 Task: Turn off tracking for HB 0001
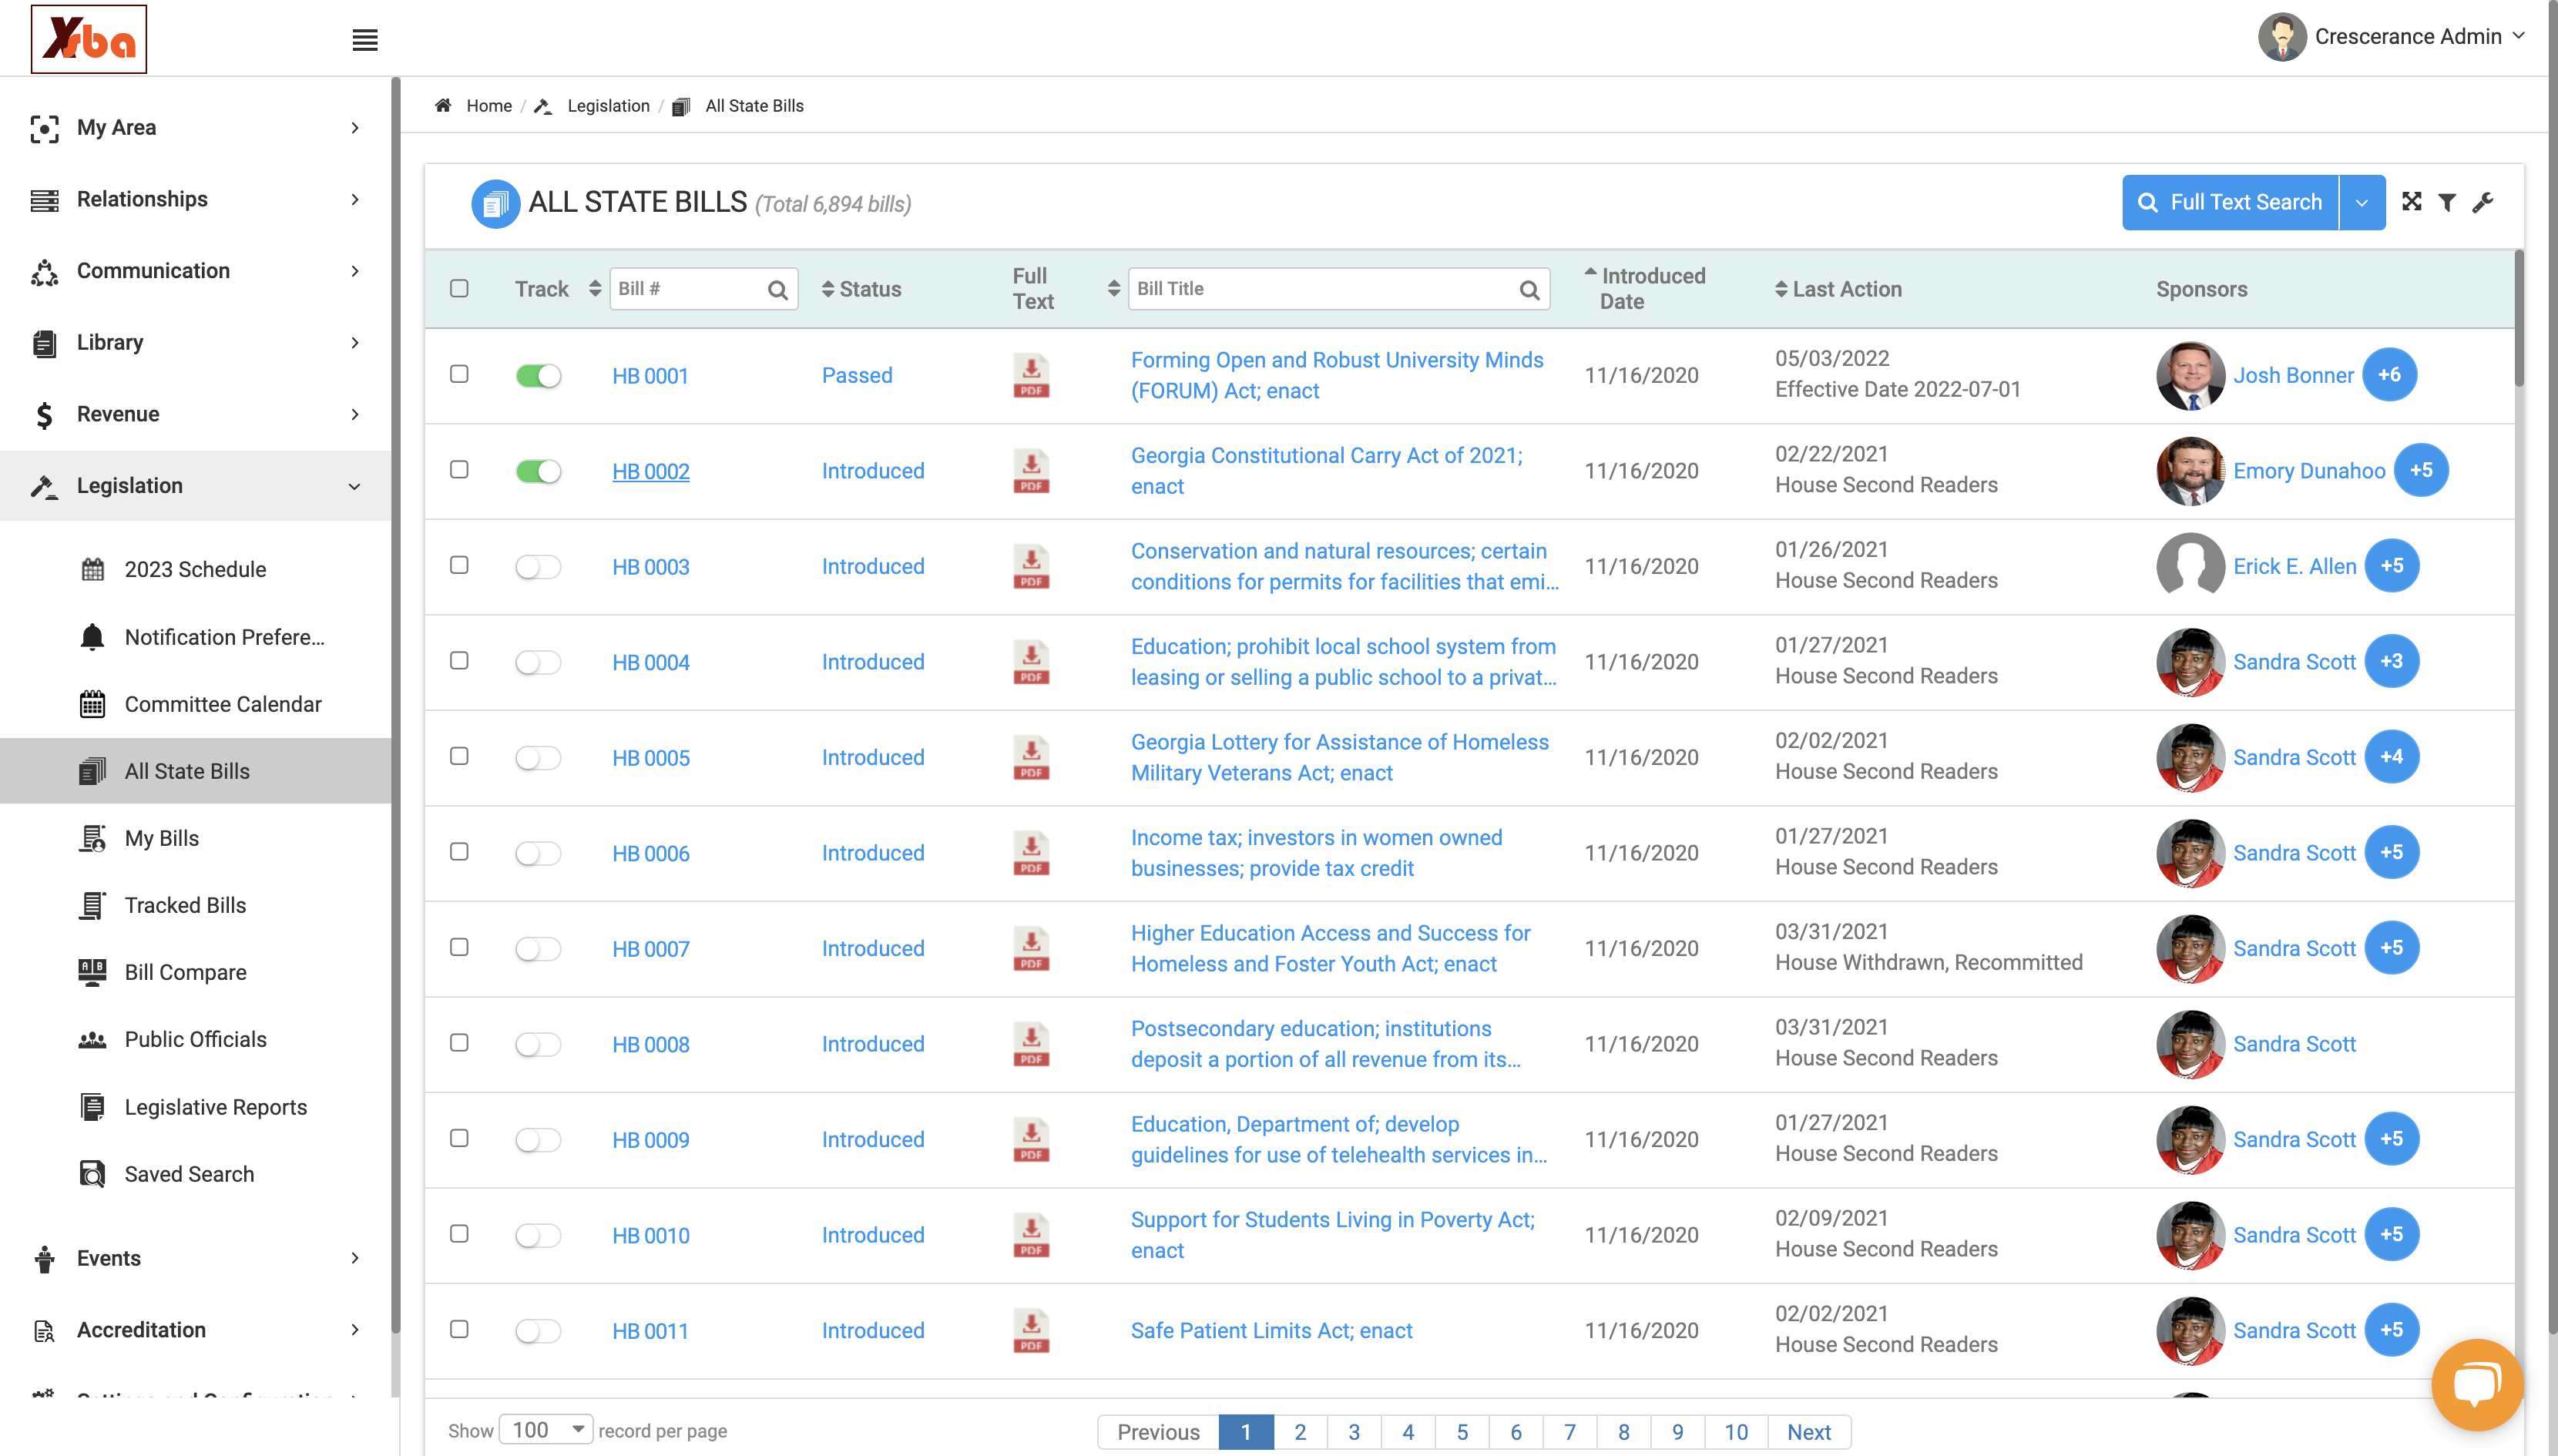pos(538,376)
